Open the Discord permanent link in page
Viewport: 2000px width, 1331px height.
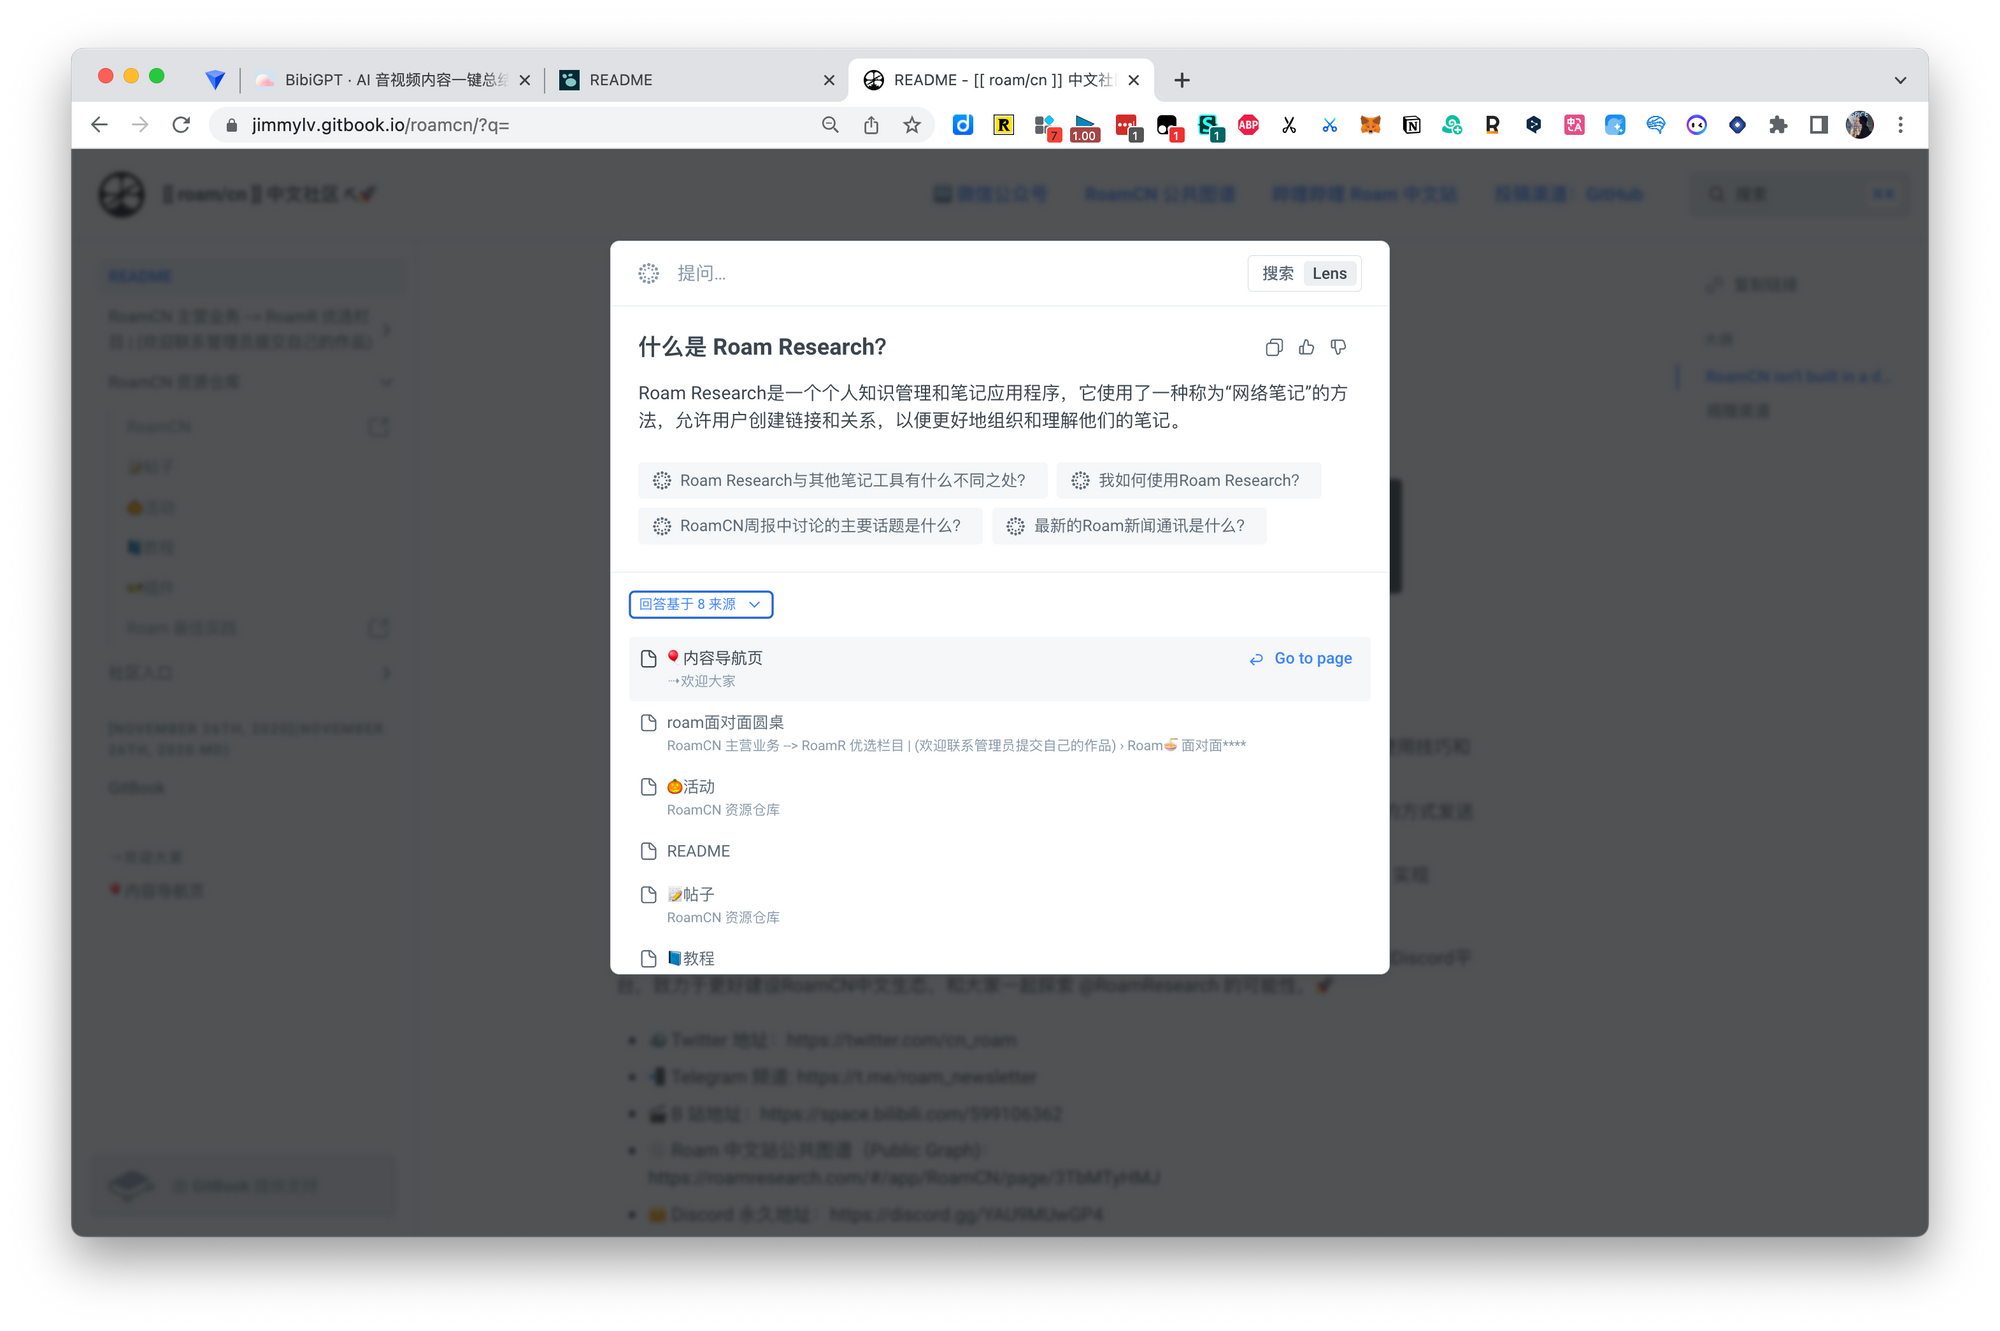point(966,1215)
